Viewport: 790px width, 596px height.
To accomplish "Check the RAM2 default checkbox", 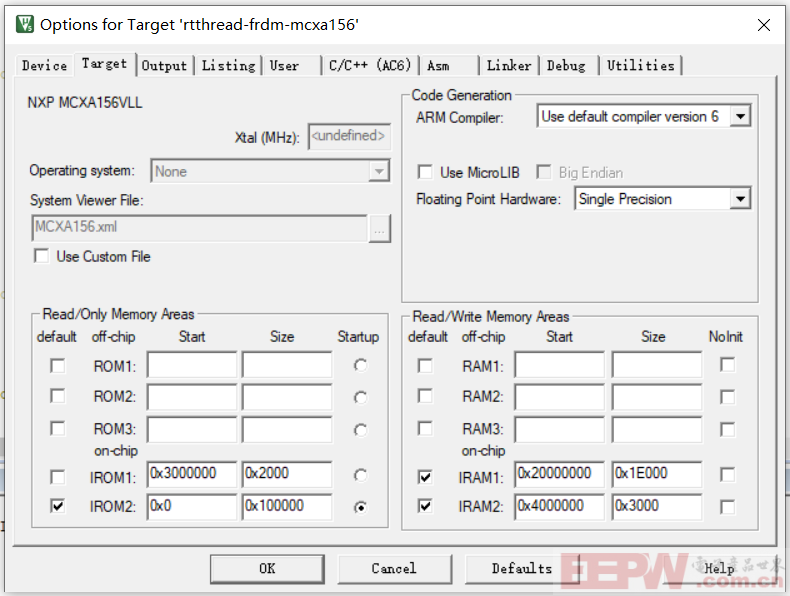I will click(x=425, y=396).
